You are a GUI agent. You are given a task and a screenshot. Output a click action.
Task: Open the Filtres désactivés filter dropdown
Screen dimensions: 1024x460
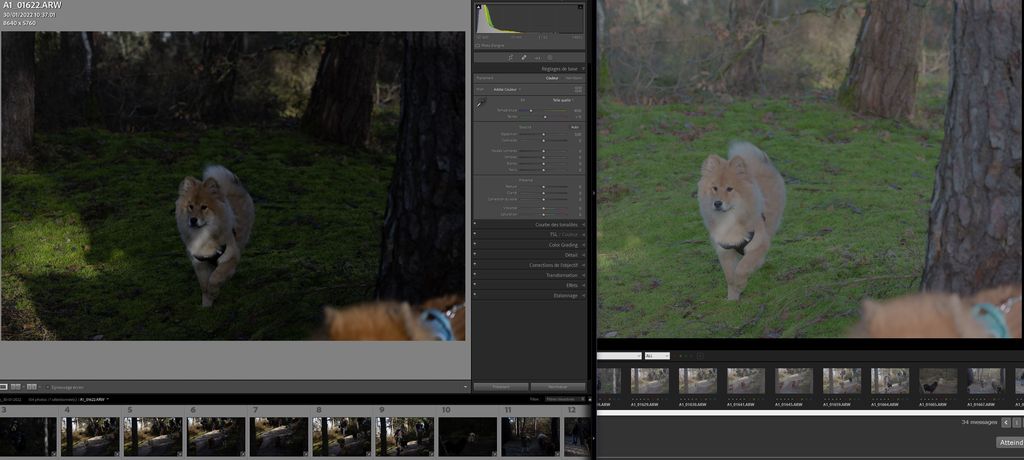tap(566, 399)
